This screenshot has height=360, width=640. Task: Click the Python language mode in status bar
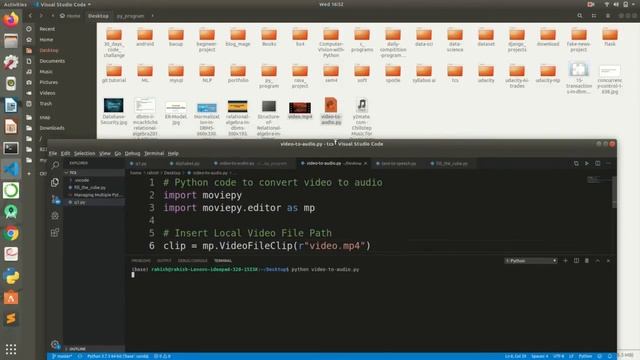(x=585, y=356)
